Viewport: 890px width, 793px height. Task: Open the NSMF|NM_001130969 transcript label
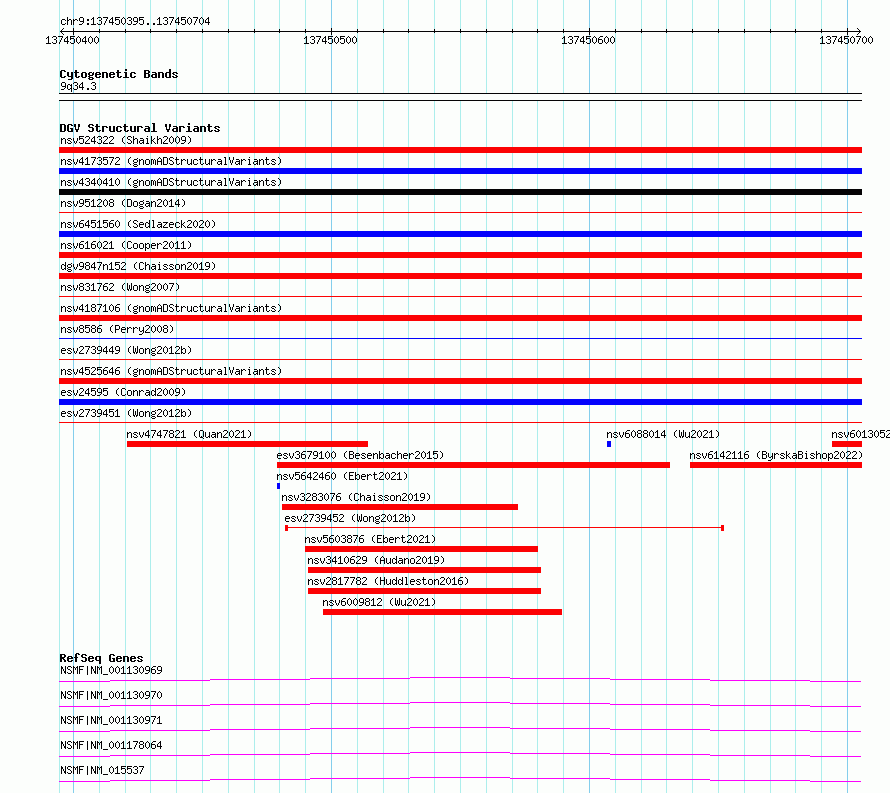tap(111, 670)
